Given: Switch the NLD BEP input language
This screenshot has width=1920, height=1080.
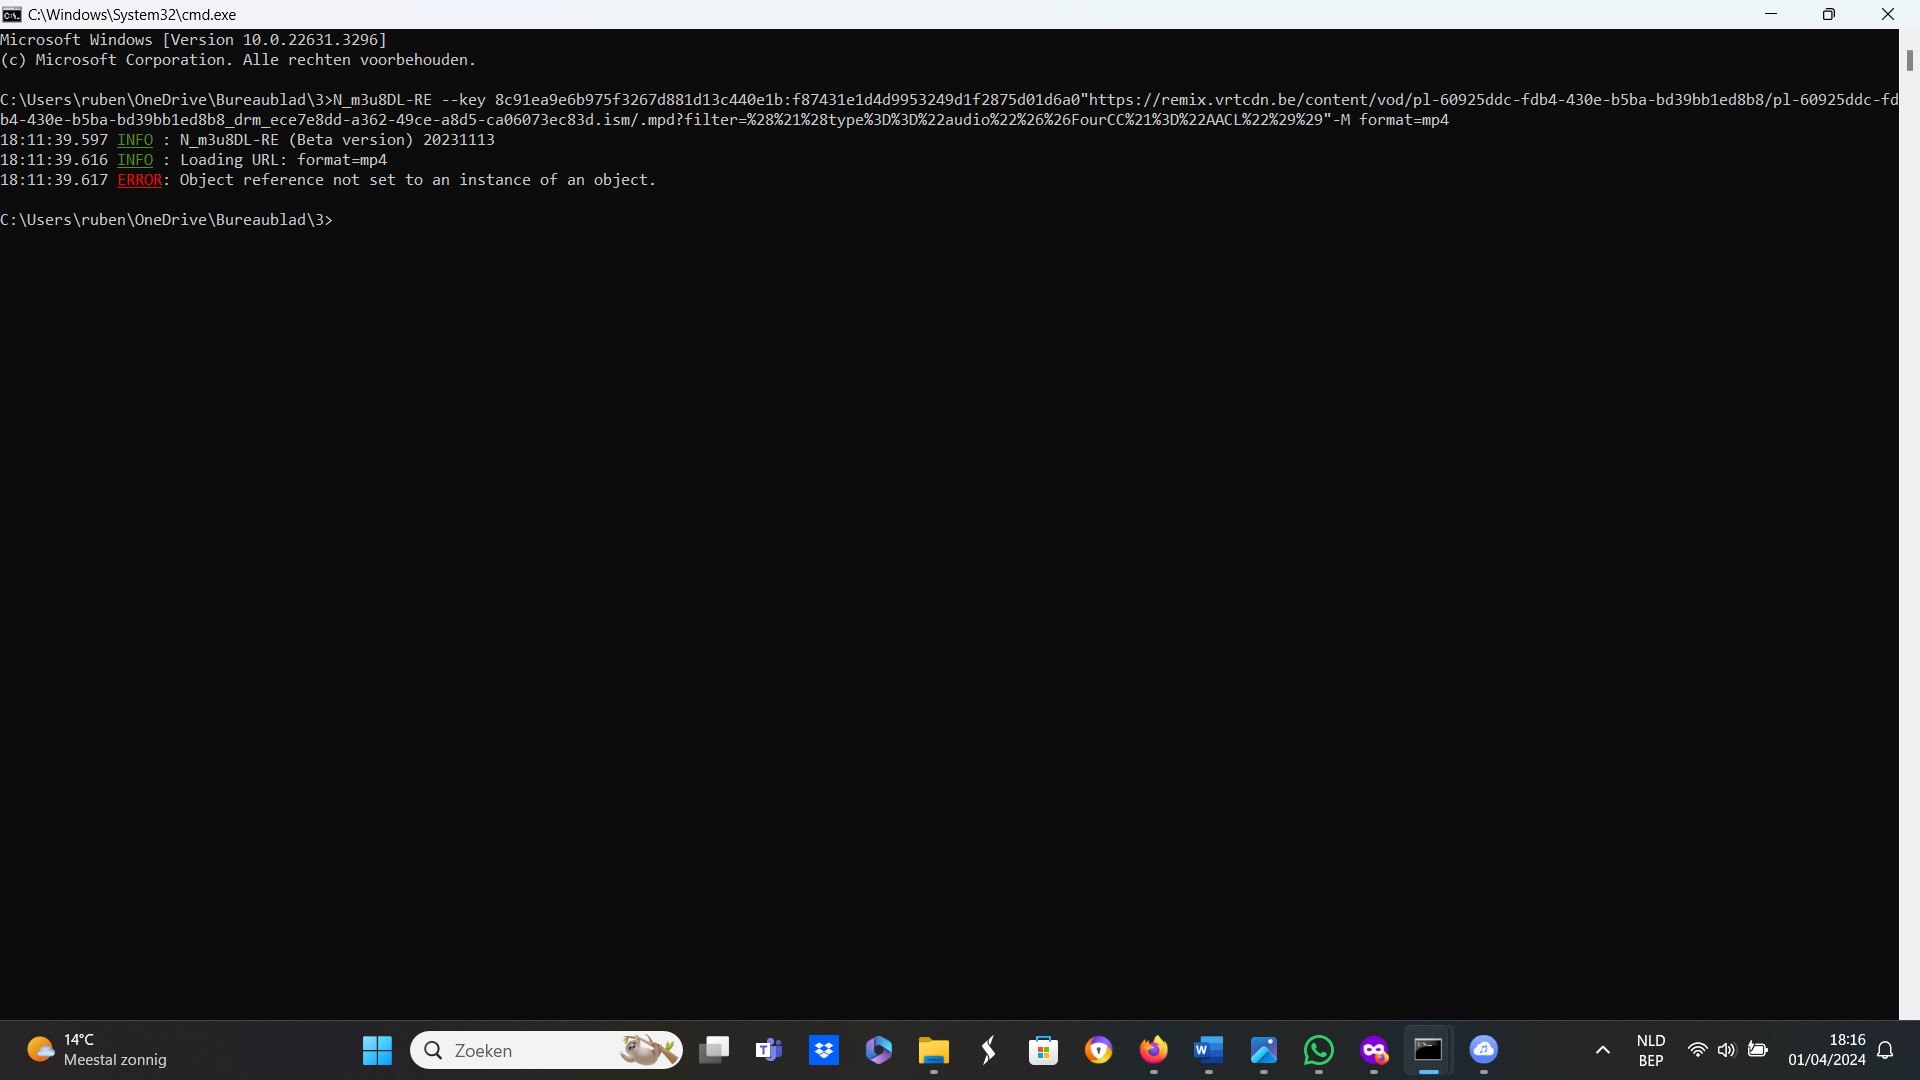Looking at the screenshot, I should [x=1651, y=1050].
